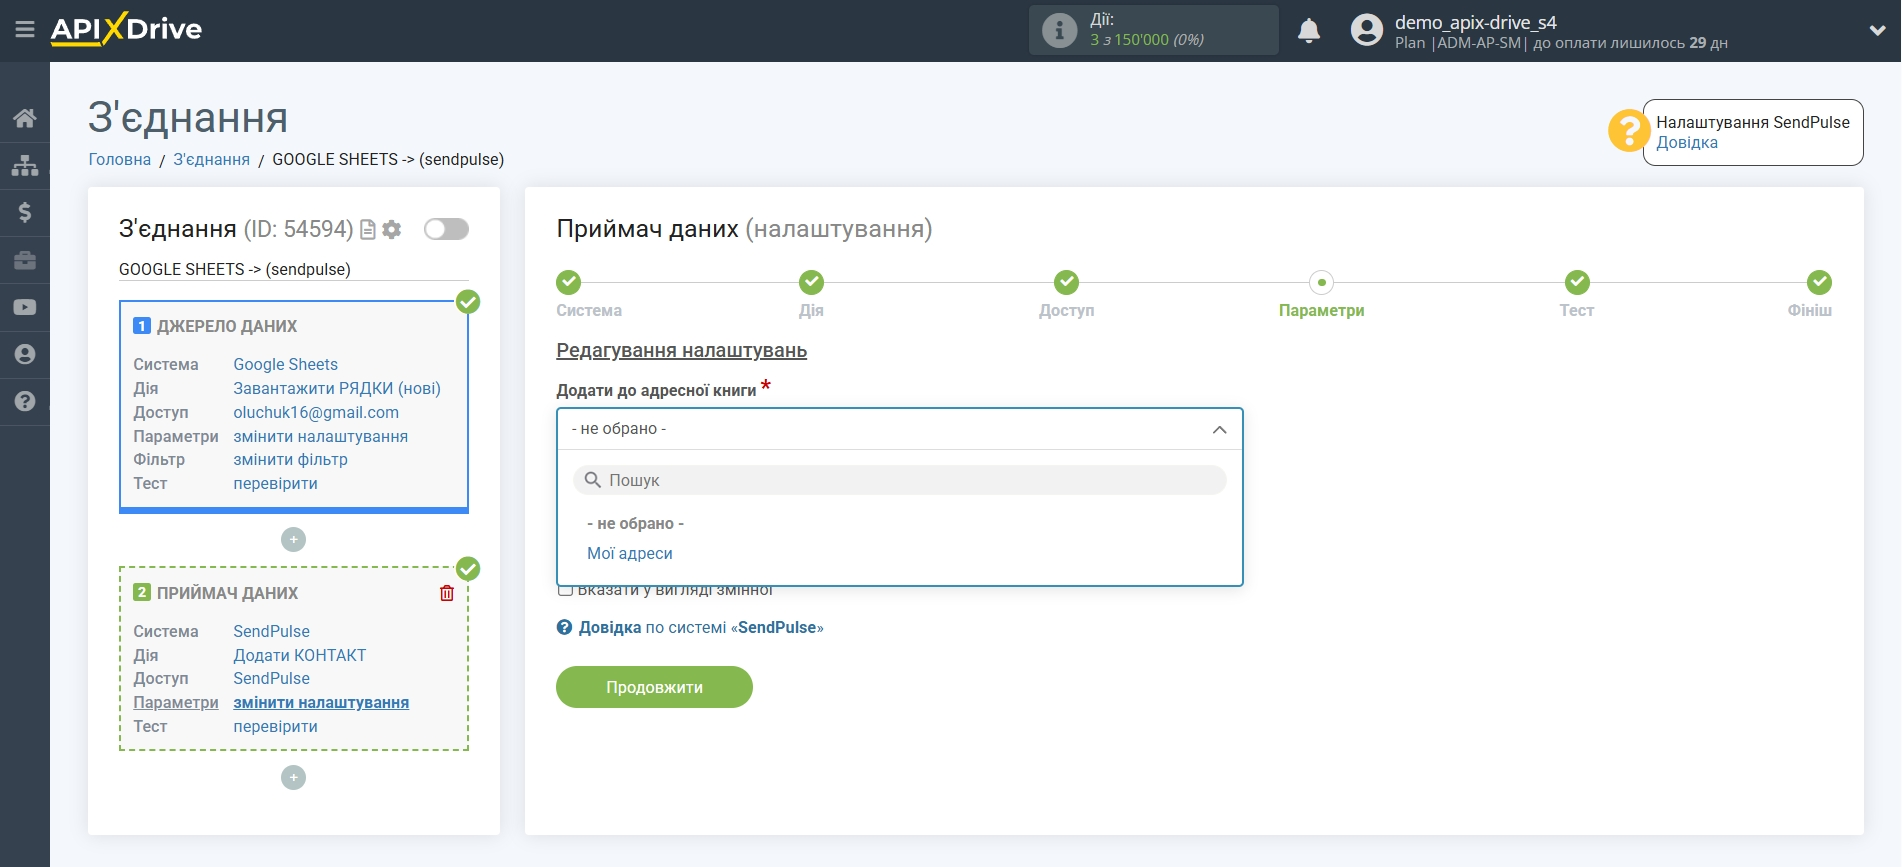Open the billing dollar icon in sidebar
Viewport: 1902px width, 867px height.
click(25, 212)
